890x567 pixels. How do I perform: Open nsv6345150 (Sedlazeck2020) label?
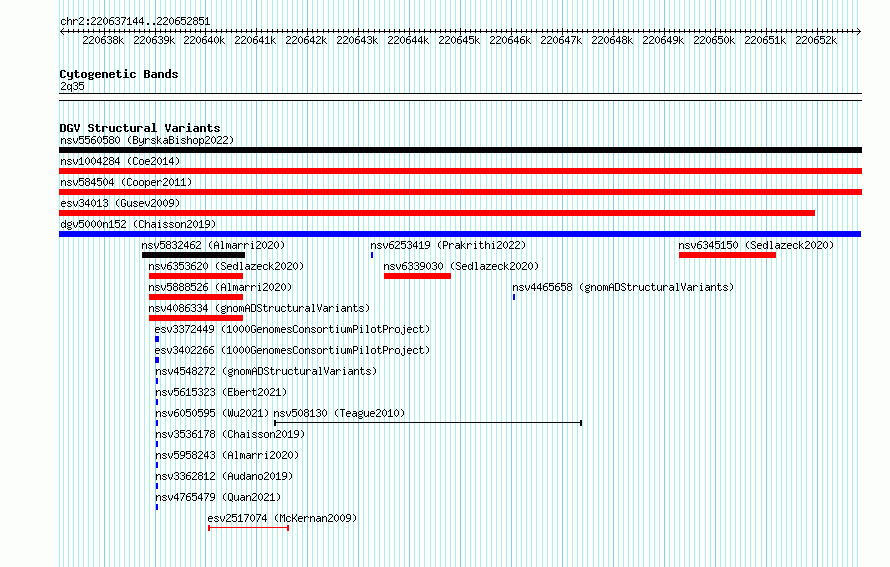(x=756, y=245)
